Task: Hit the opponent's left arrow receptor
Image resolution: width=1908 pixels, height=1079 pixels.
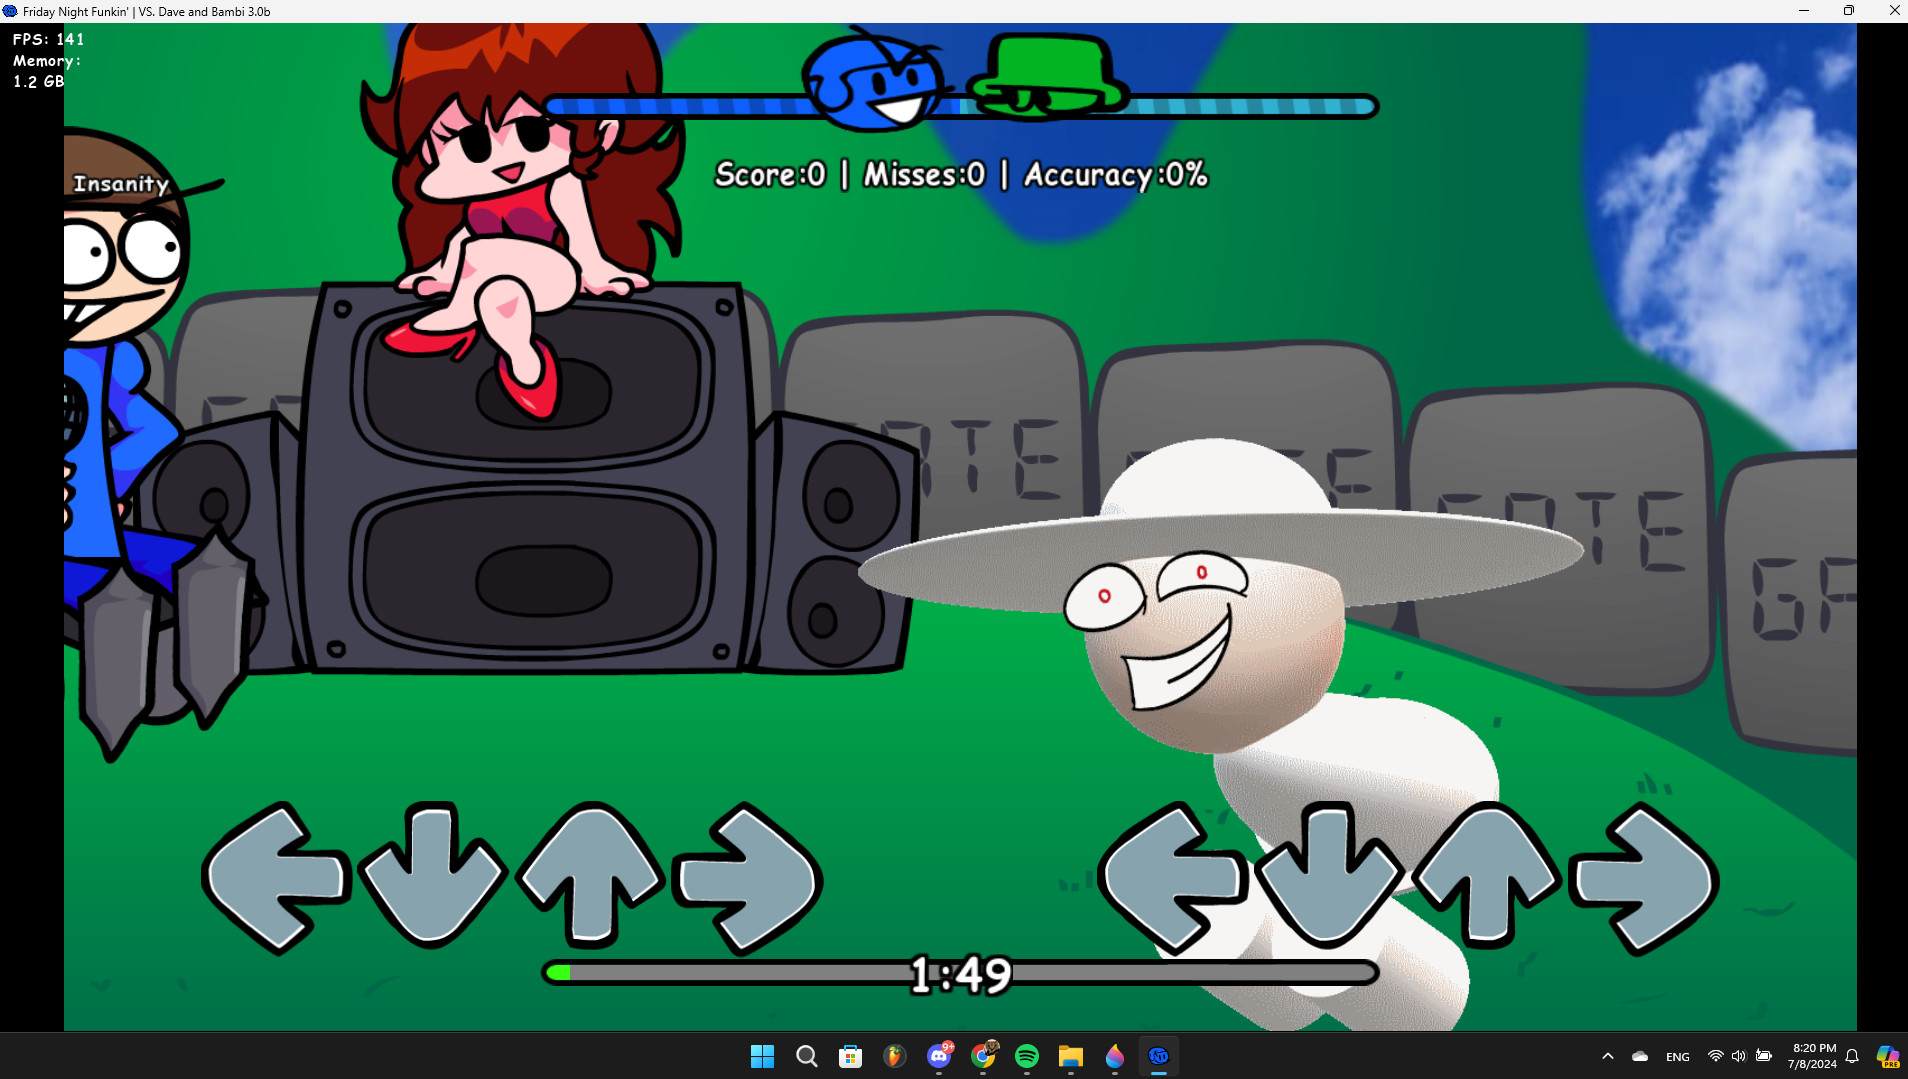Action: coord(277,878)
